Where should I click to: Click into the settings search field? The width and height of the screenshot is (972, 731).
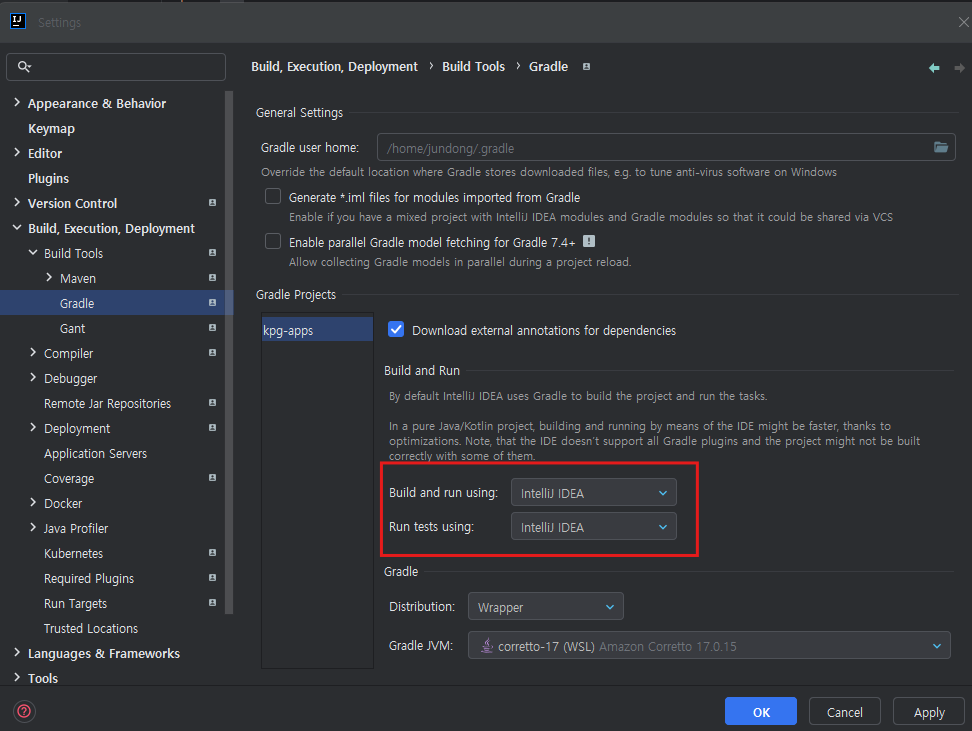(x=116, y=66)
